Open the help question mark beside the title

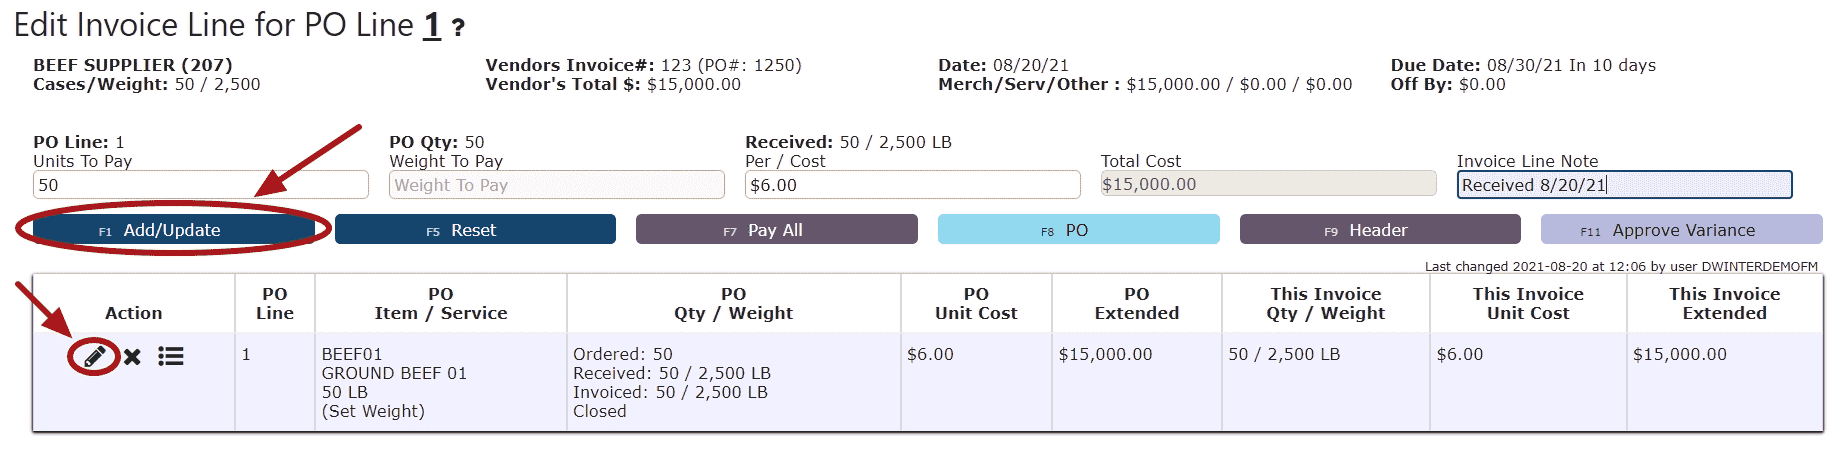pos(458,28)
